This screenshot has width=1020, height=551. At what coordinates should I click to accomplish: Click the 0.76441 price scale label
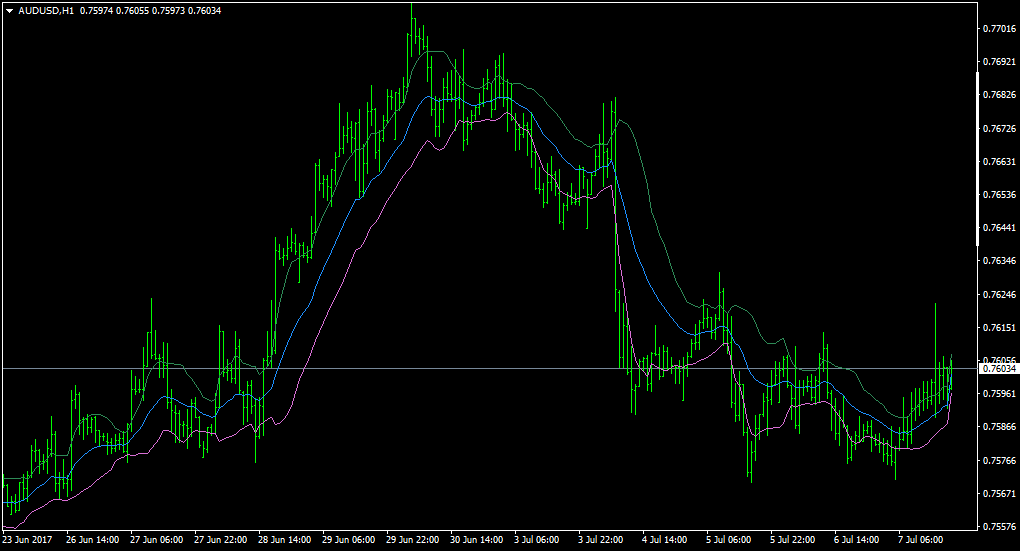[x=999, y=228]
